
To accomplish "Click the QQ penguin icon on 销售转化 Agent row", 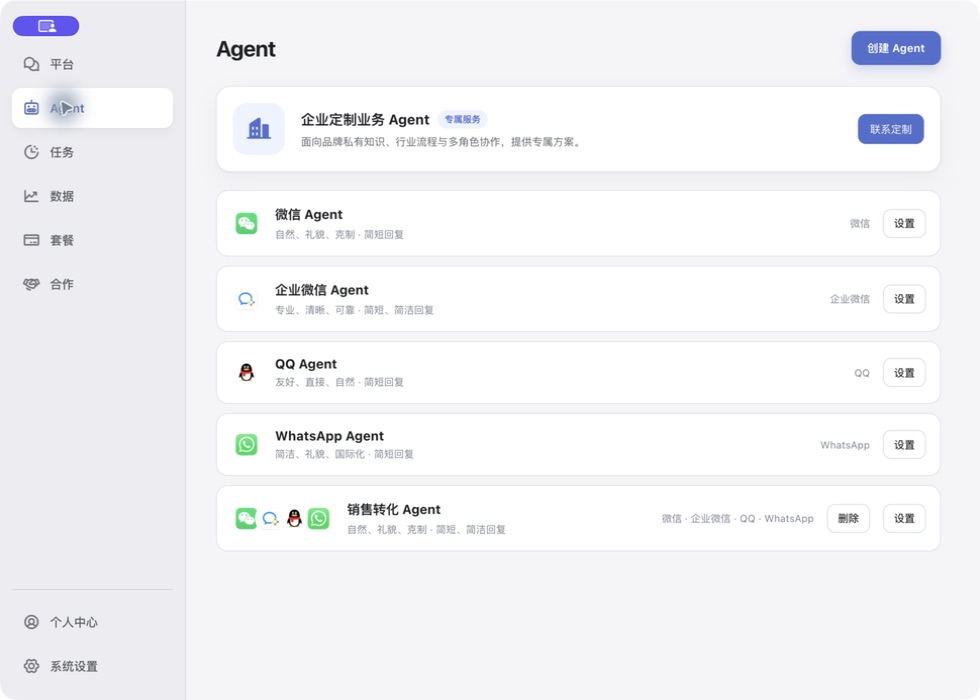I will click(294, 518).
